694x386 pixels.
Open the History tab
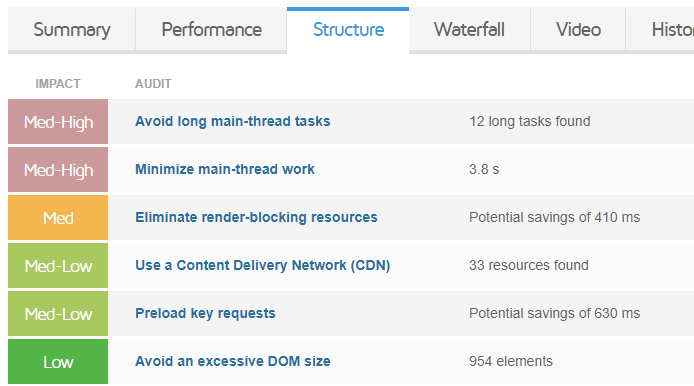click(x=660, y=30)
